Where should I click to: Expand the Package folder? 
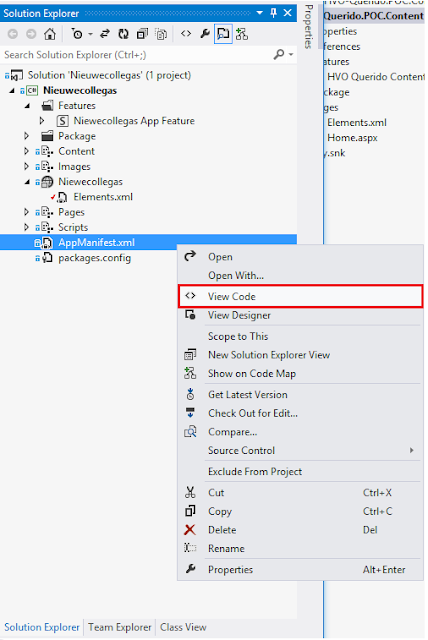(27, 136)
